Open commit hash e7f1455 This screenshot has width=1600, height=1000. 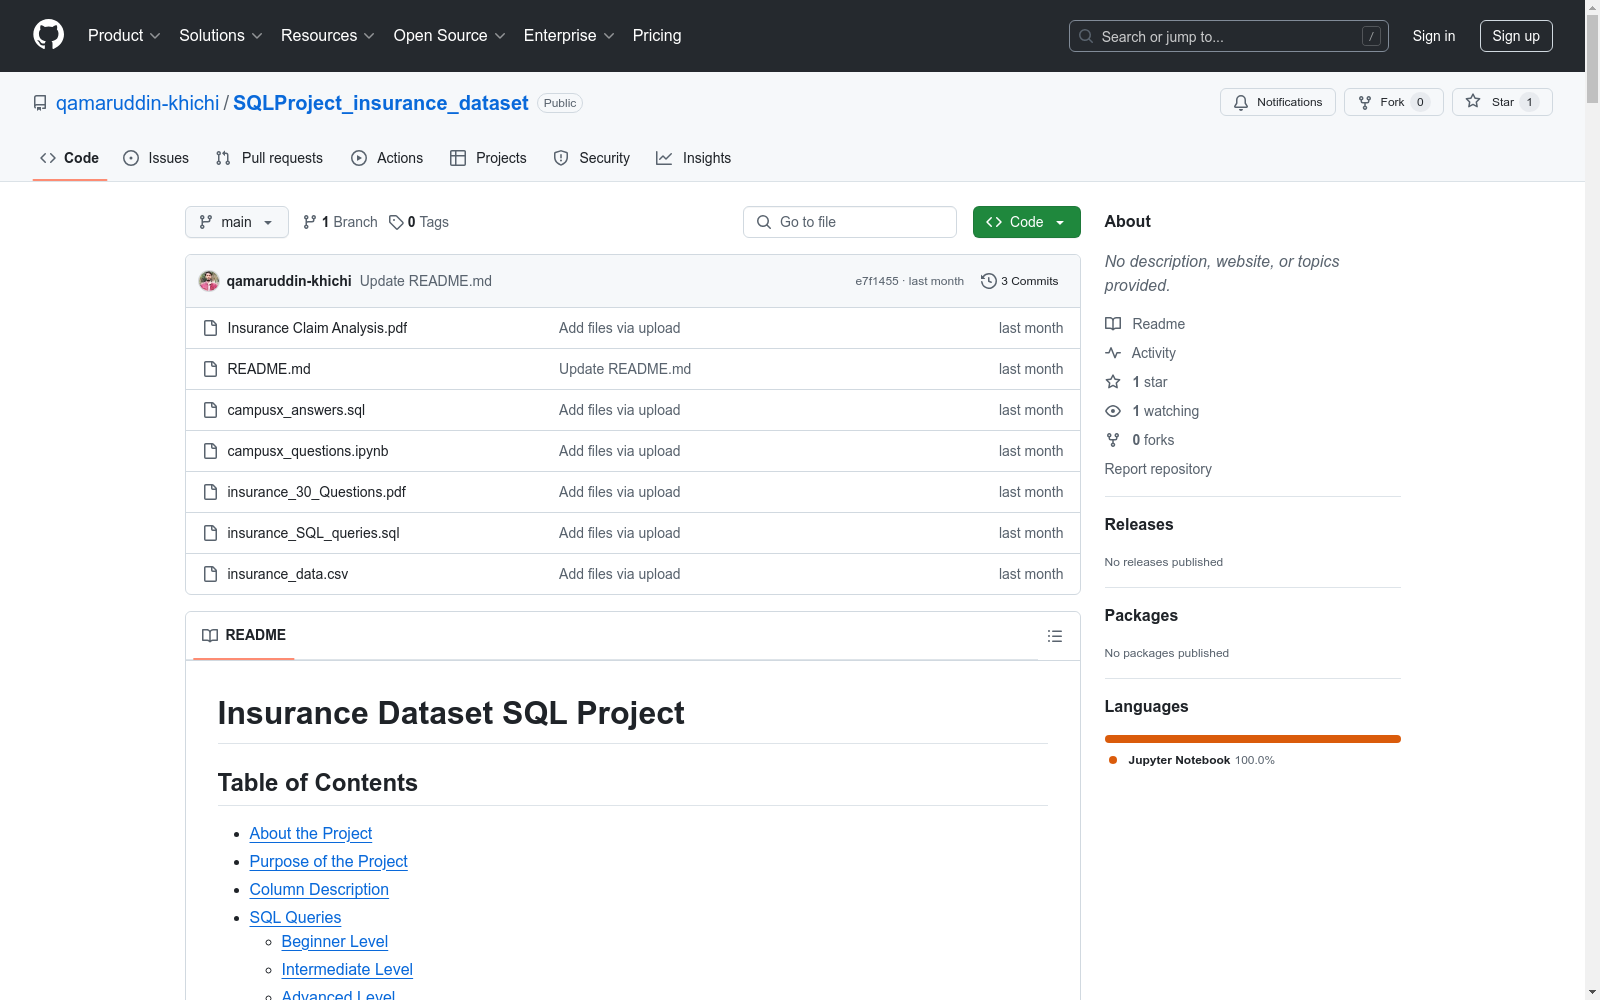877,281
